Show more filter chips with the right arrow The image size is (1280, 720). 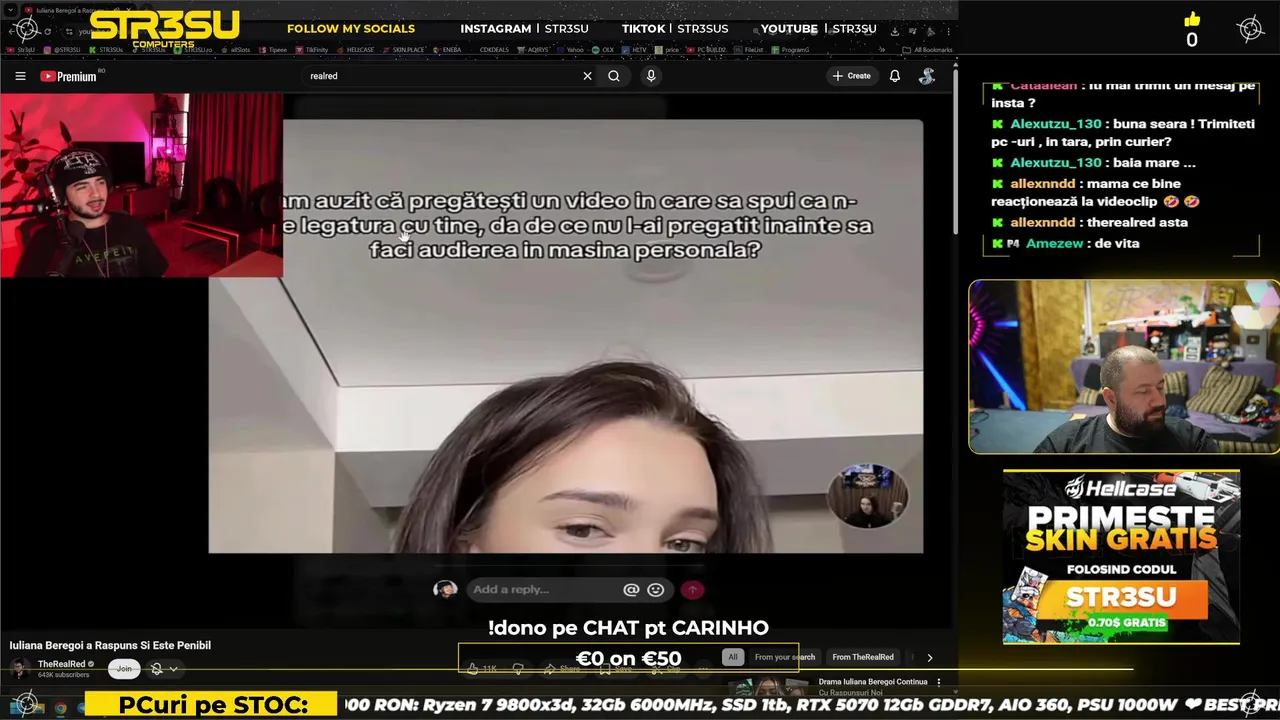pyautogui.click(x=929, y=658)
